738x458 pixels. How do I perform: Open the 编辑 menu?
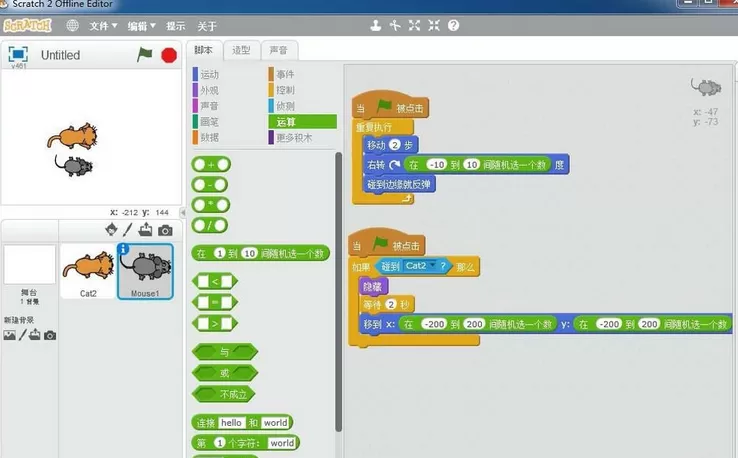click(141, 26)
